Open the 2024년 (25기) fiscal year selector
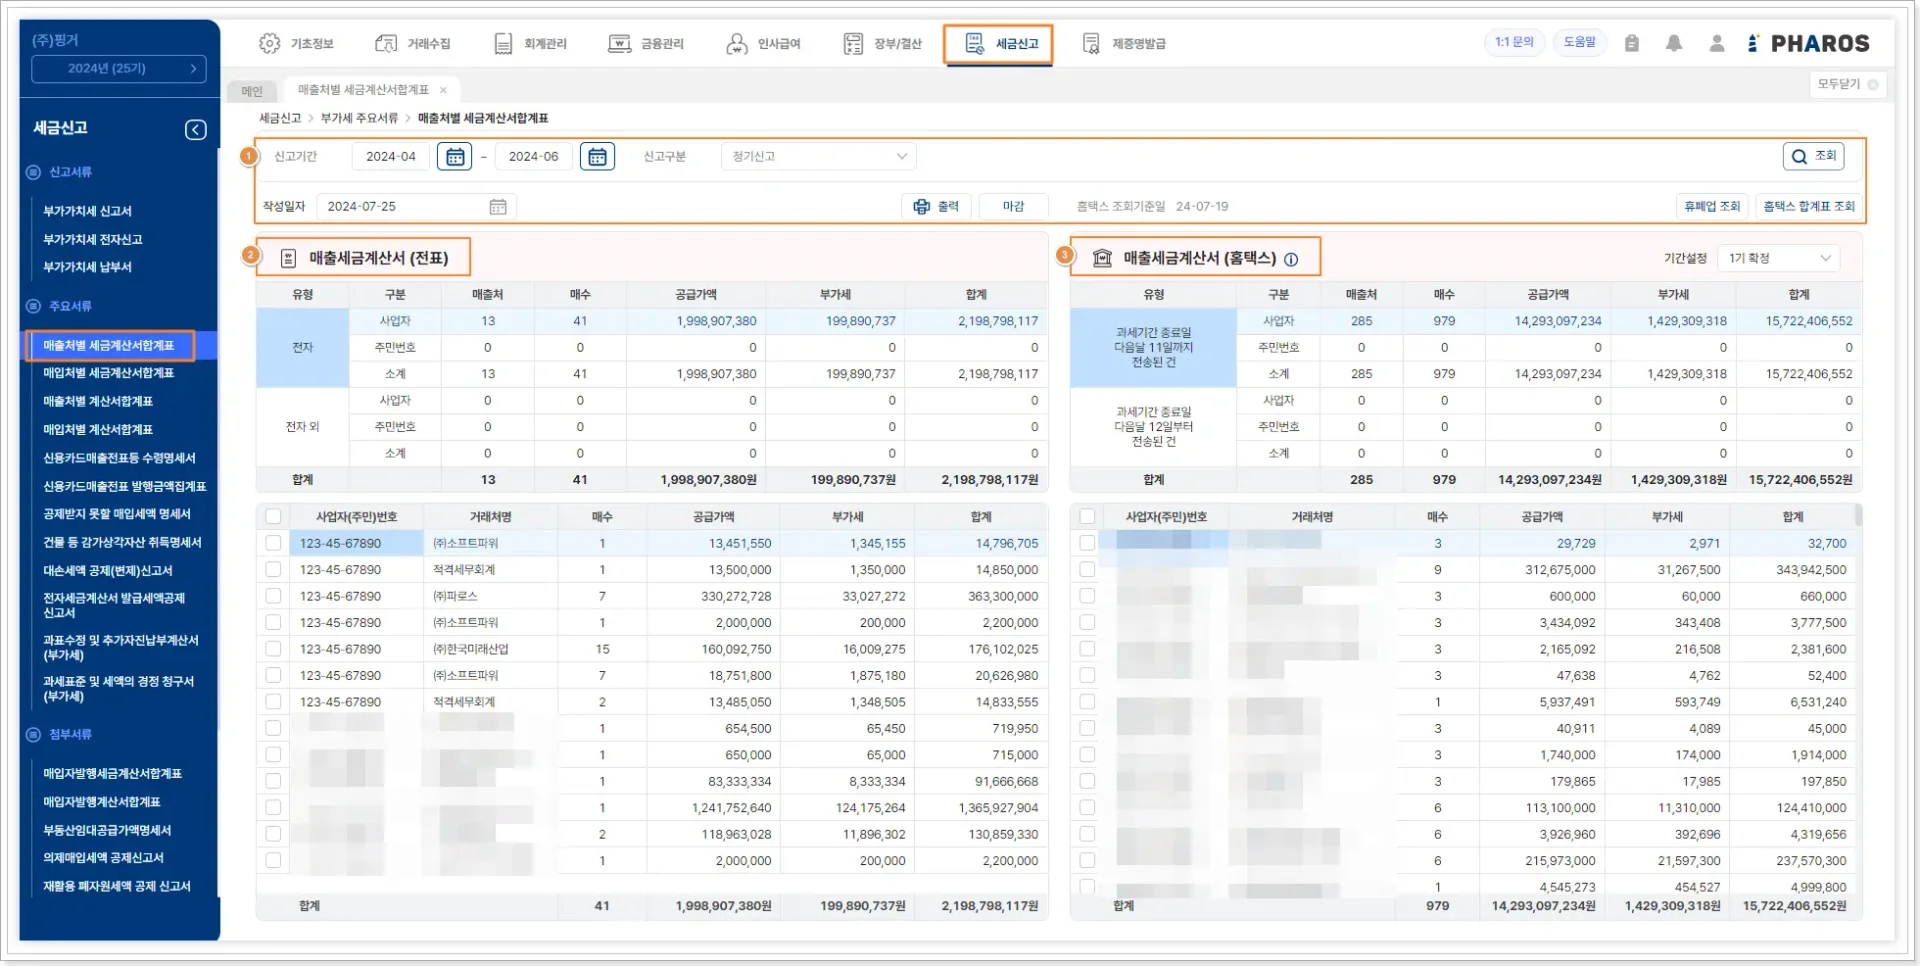Viewport: 1920px width, 966px height. [x=119, y=69]
